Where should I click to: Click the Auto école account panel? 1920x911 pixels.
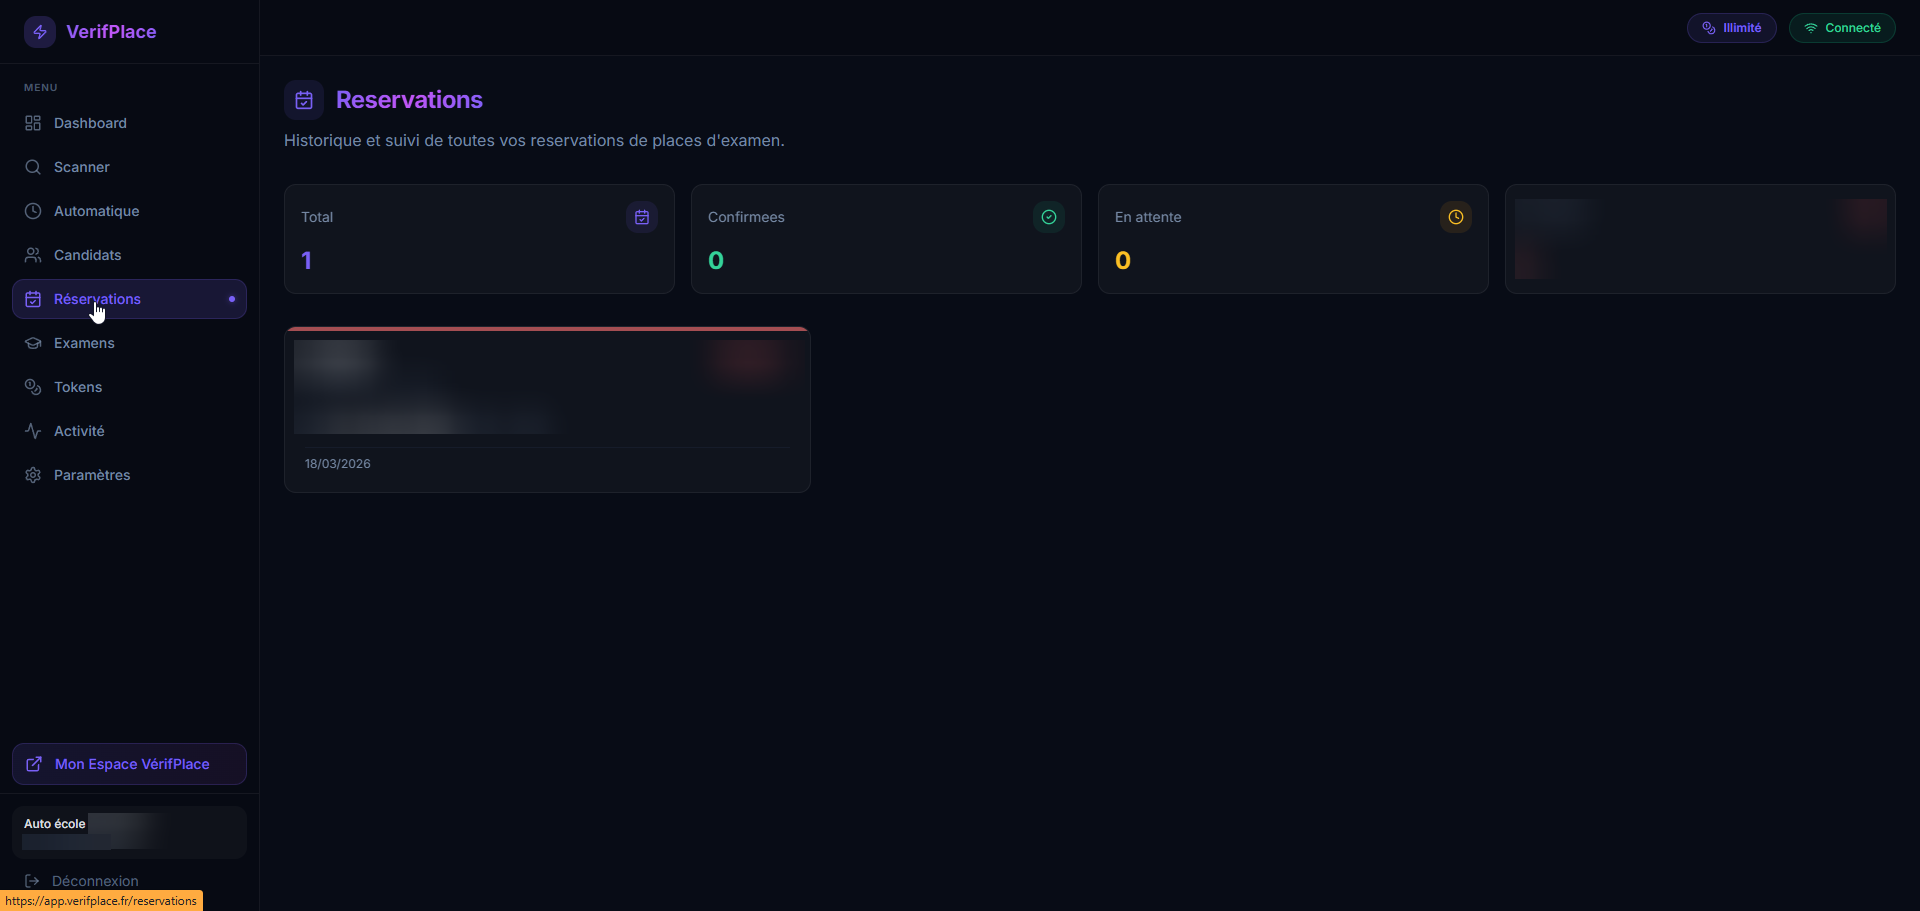coord(129,832)
